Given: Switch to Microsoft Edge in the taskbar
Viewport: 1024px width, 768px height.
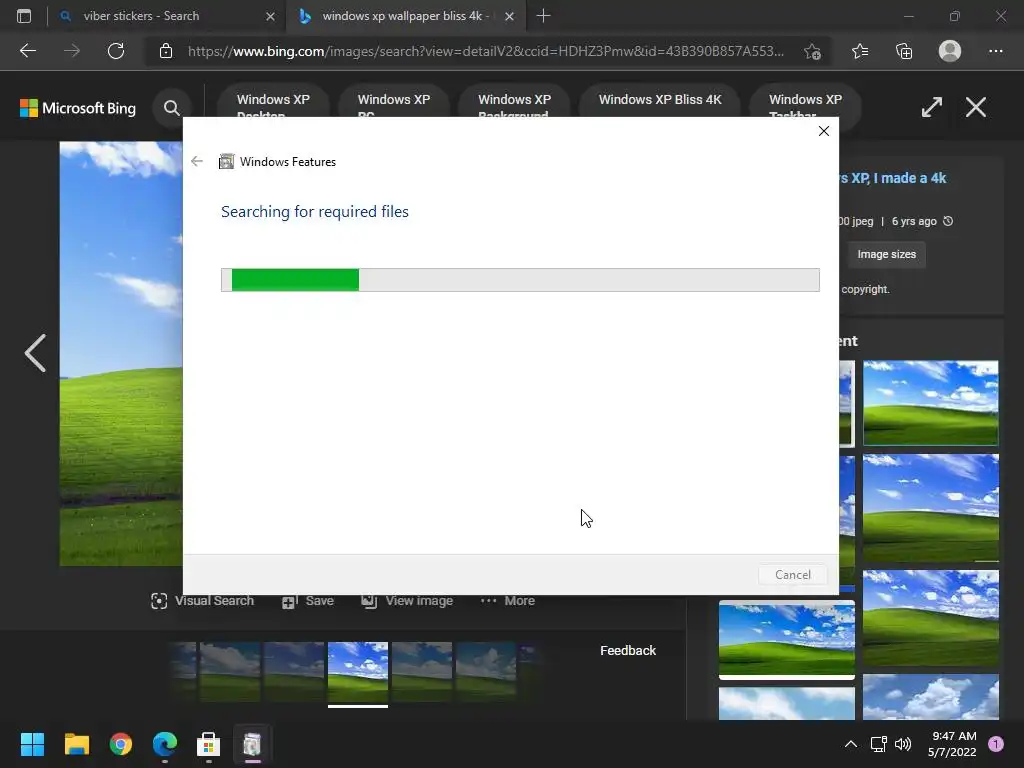Looking at the screenshot, I should (x=165, y=744).
